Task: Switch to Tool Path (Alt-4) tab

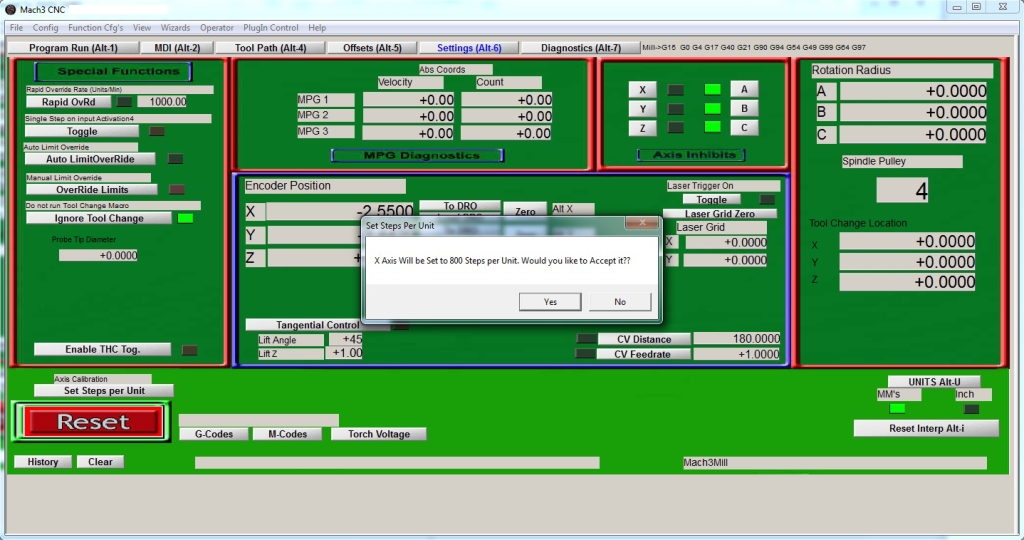Action: point(270,48)
